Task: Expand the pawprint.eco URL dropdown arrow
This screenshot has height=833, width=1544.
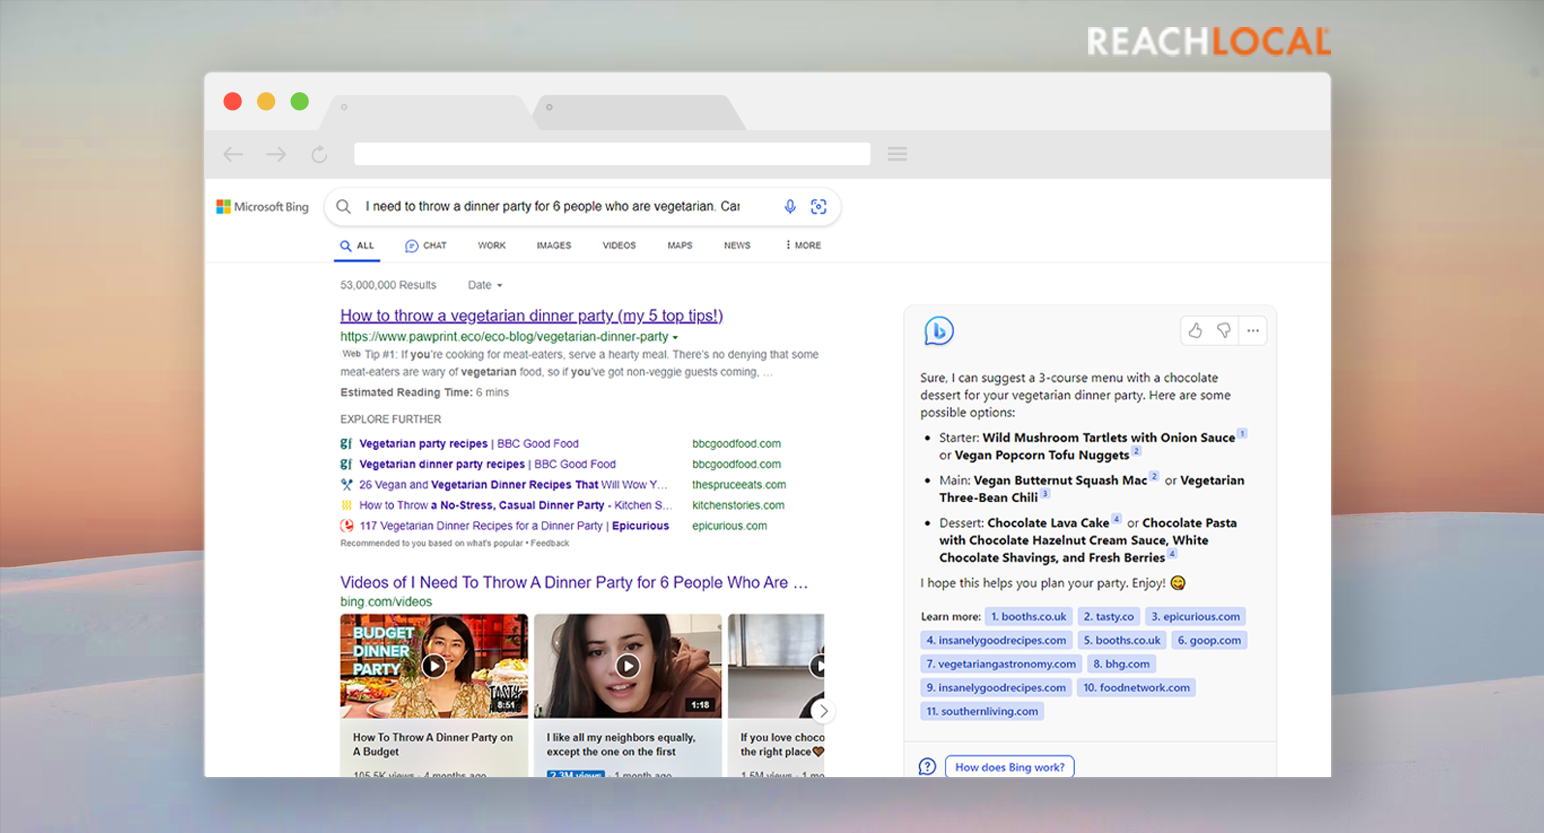Action: (x=675, y=338)
